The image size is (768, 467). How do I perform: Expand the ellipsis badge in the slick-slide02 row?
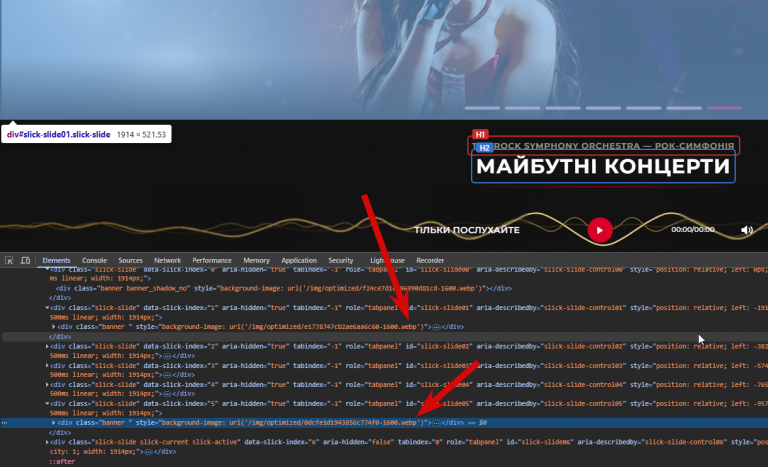coord(167,356)
